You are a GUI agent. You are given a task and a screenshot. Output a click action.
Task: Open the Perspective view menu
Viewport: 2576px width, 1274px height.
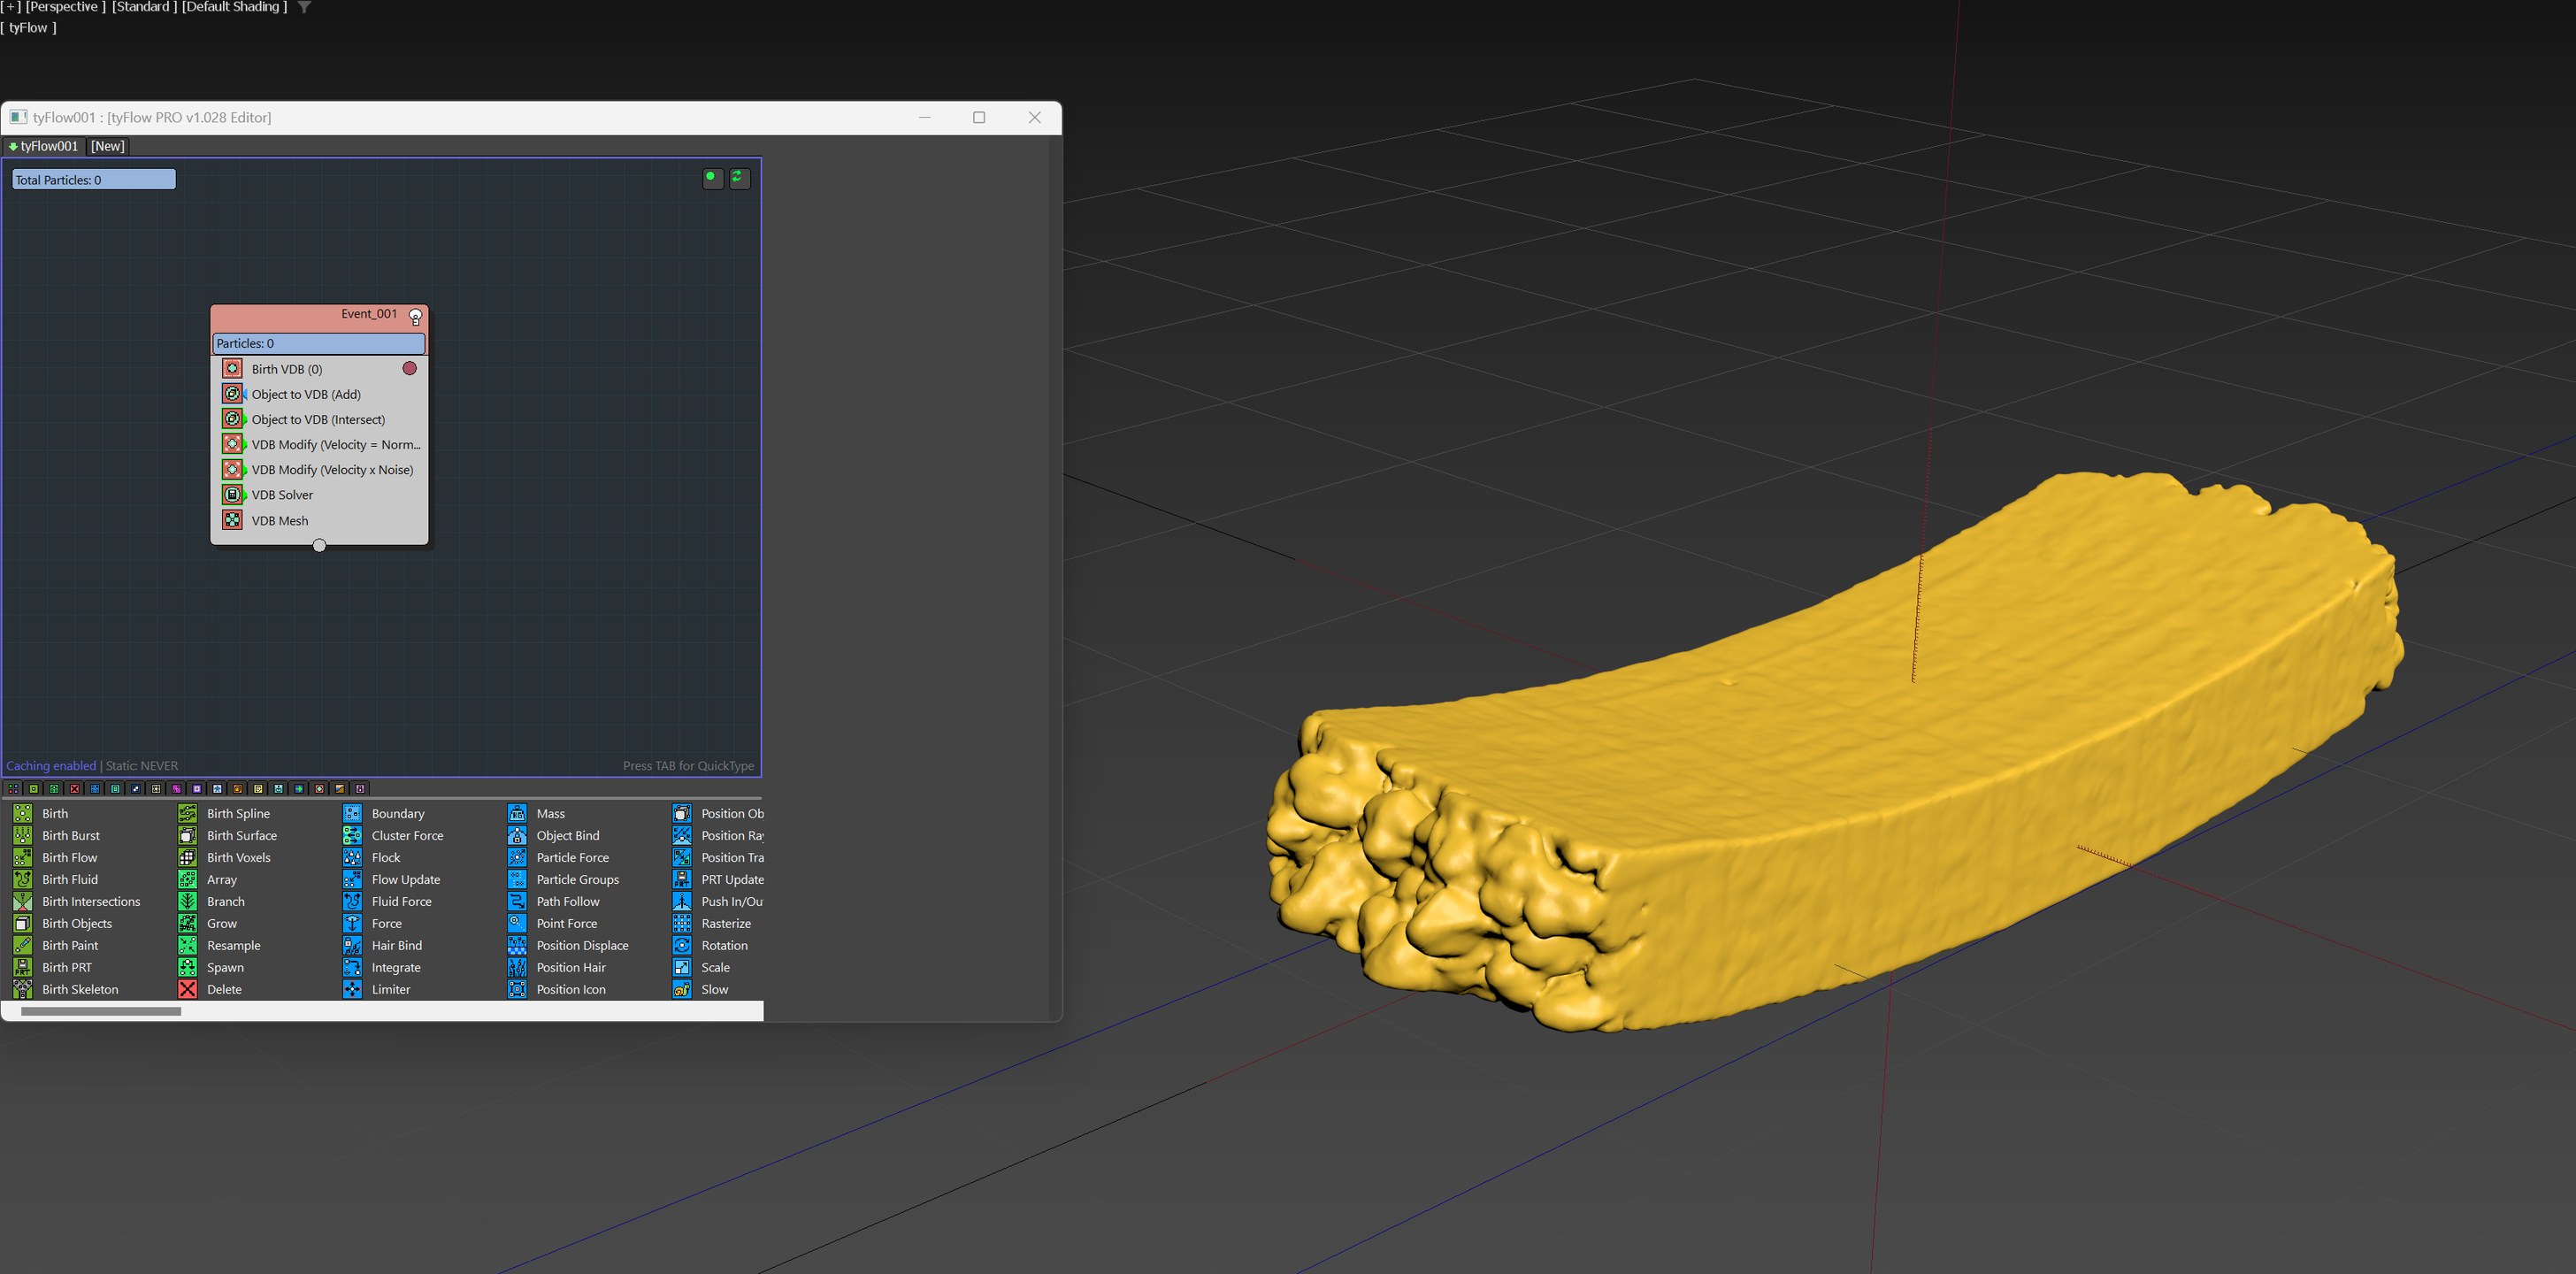[x=65, y=7]
